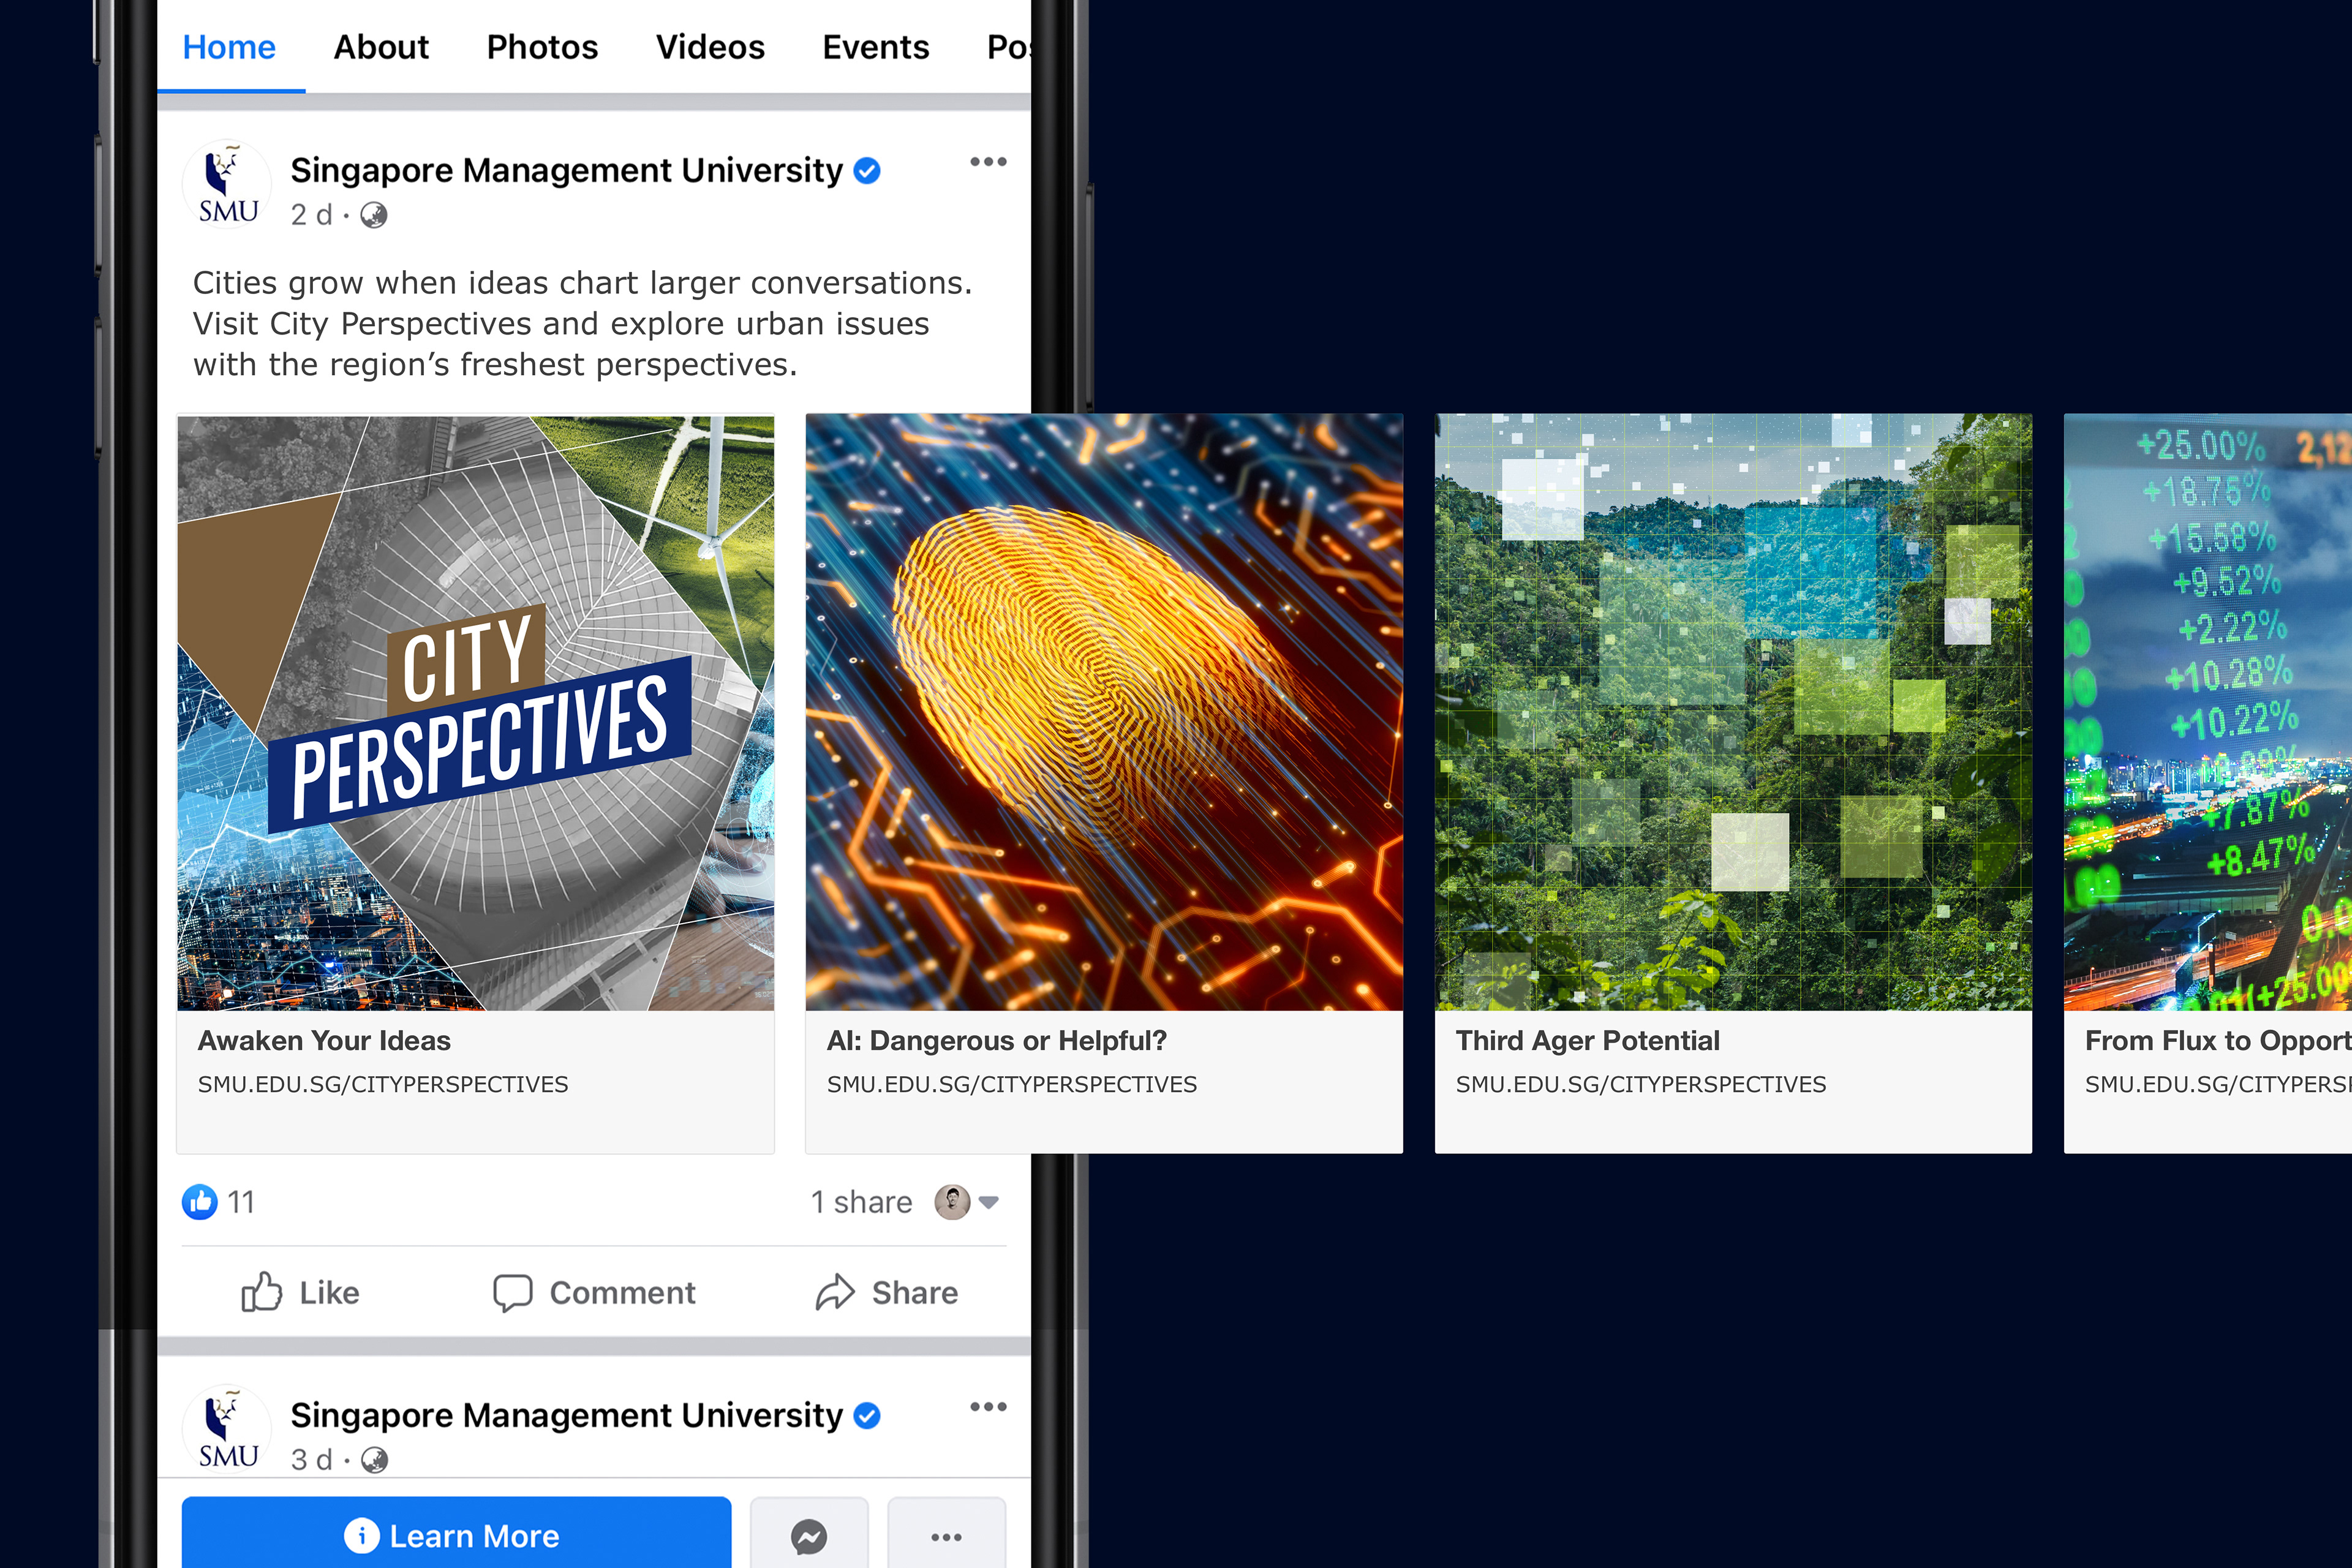
Task: Click the verified badge beside first post name
Action: pyautogui.click(x=867, y=171)
